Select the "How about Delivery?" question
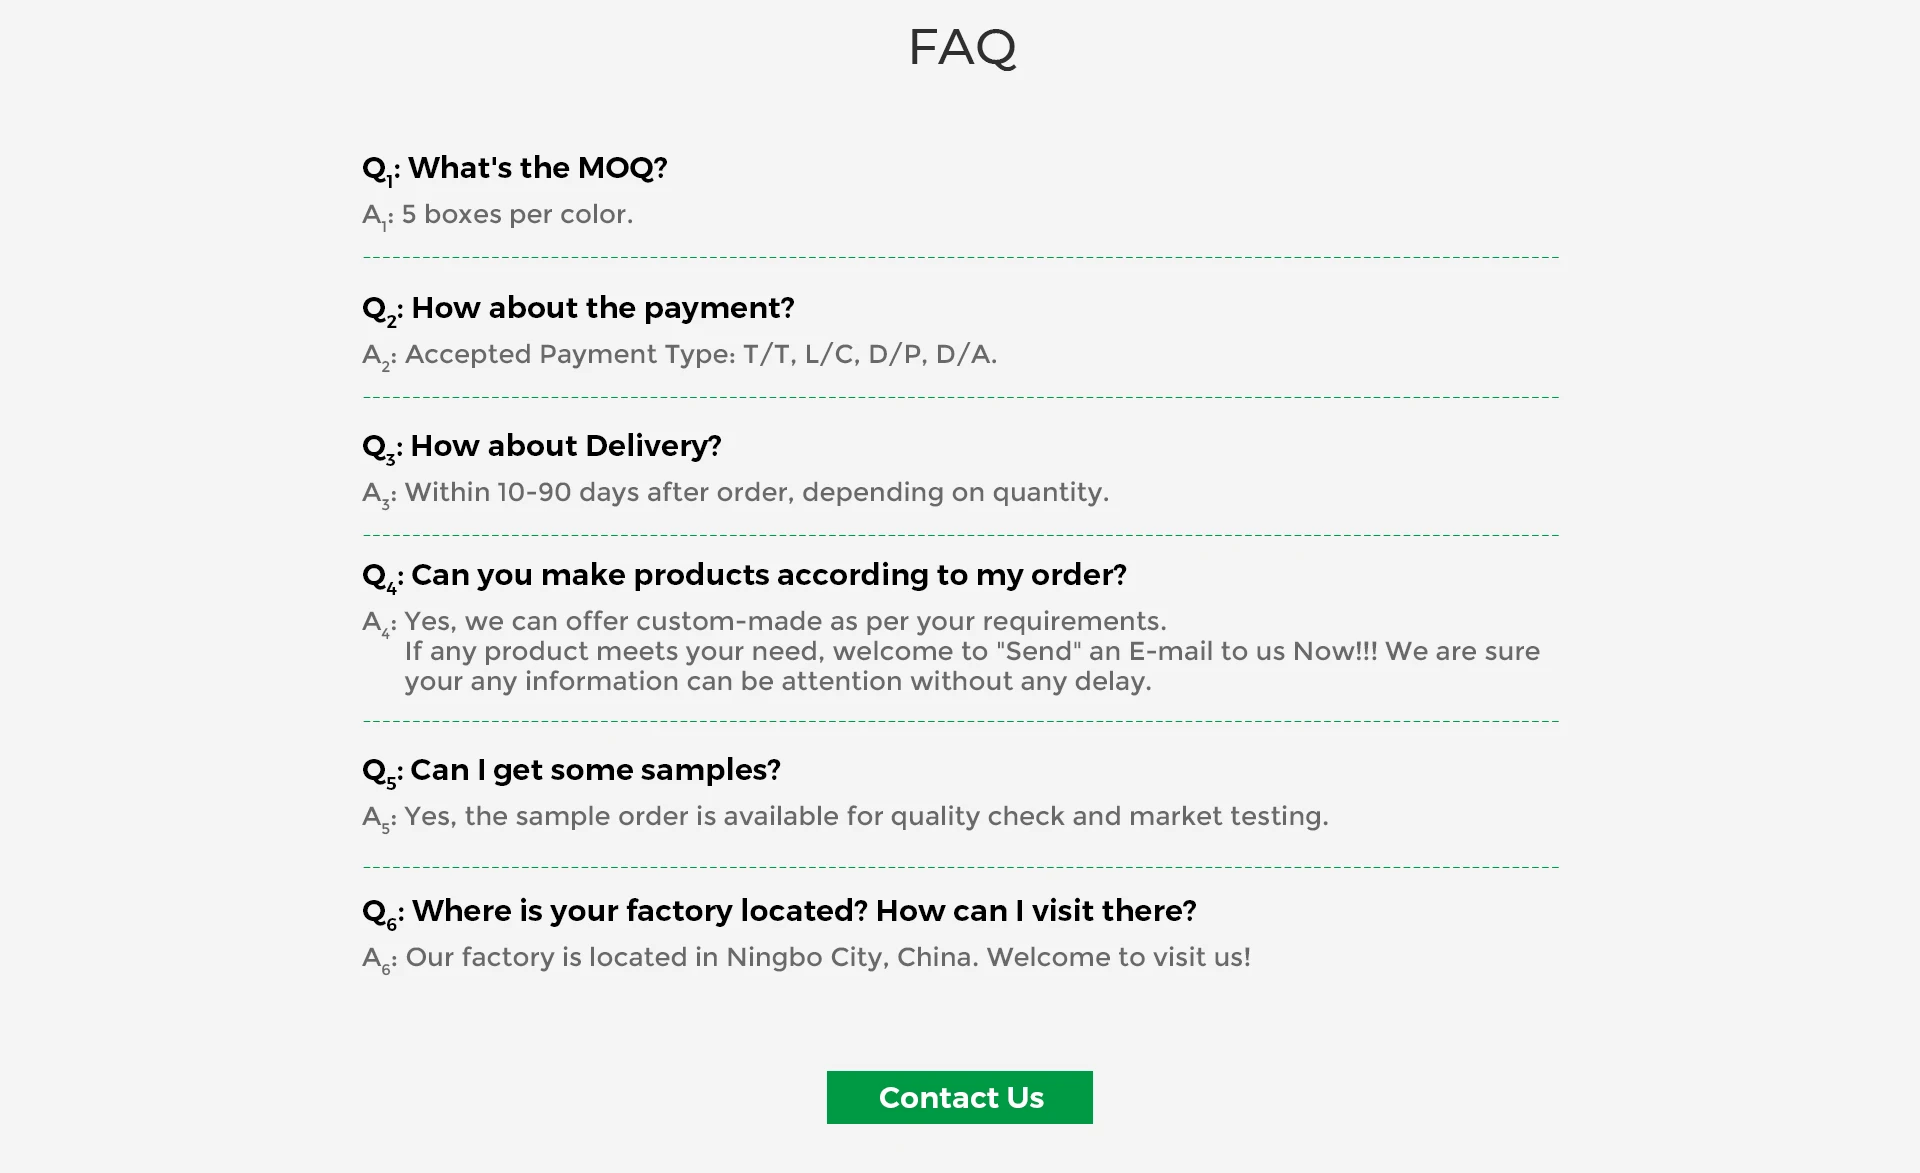 (542, 446)
